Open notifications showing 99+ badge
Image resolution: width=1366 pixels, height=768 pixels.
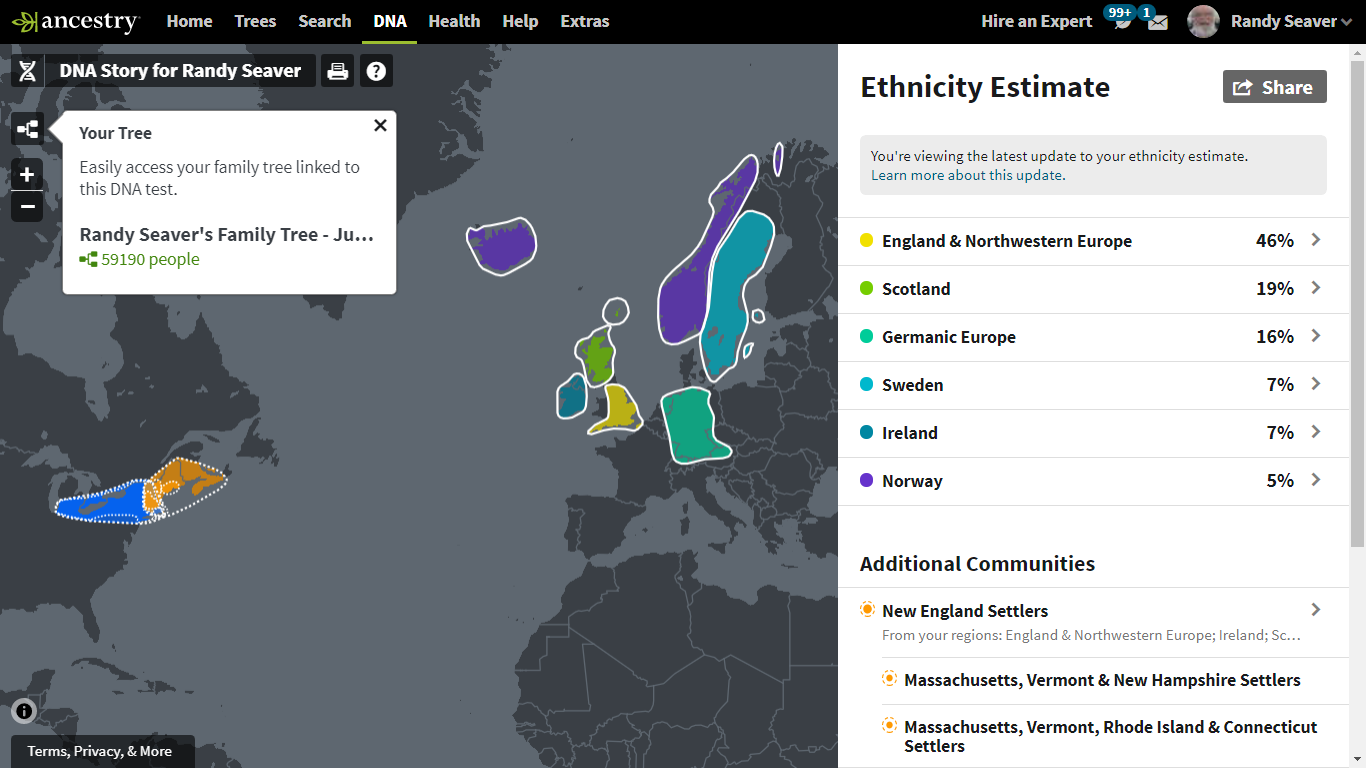[x=1120, y=21]
